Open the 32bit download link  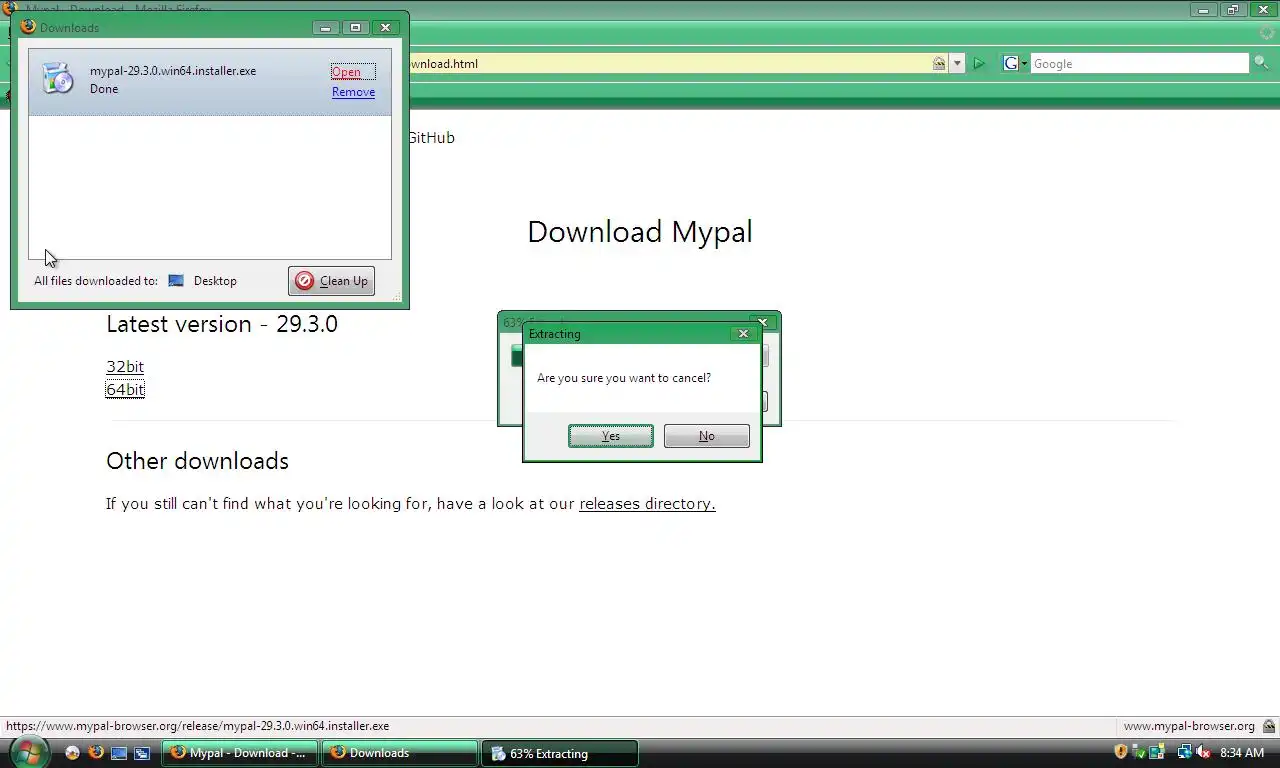click(125, 366)
